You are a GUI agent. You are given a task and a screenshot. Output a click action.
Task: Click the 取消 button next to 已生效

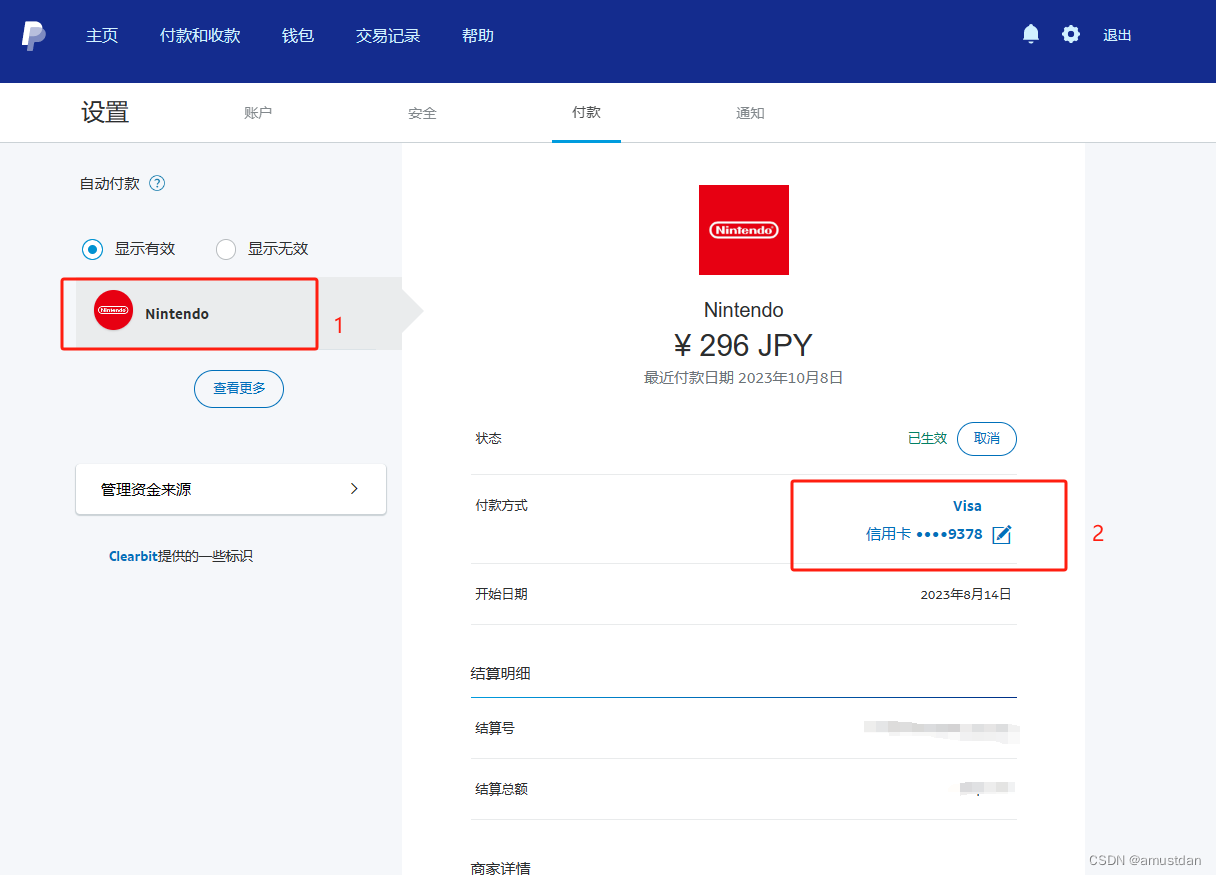coord(987,438)
